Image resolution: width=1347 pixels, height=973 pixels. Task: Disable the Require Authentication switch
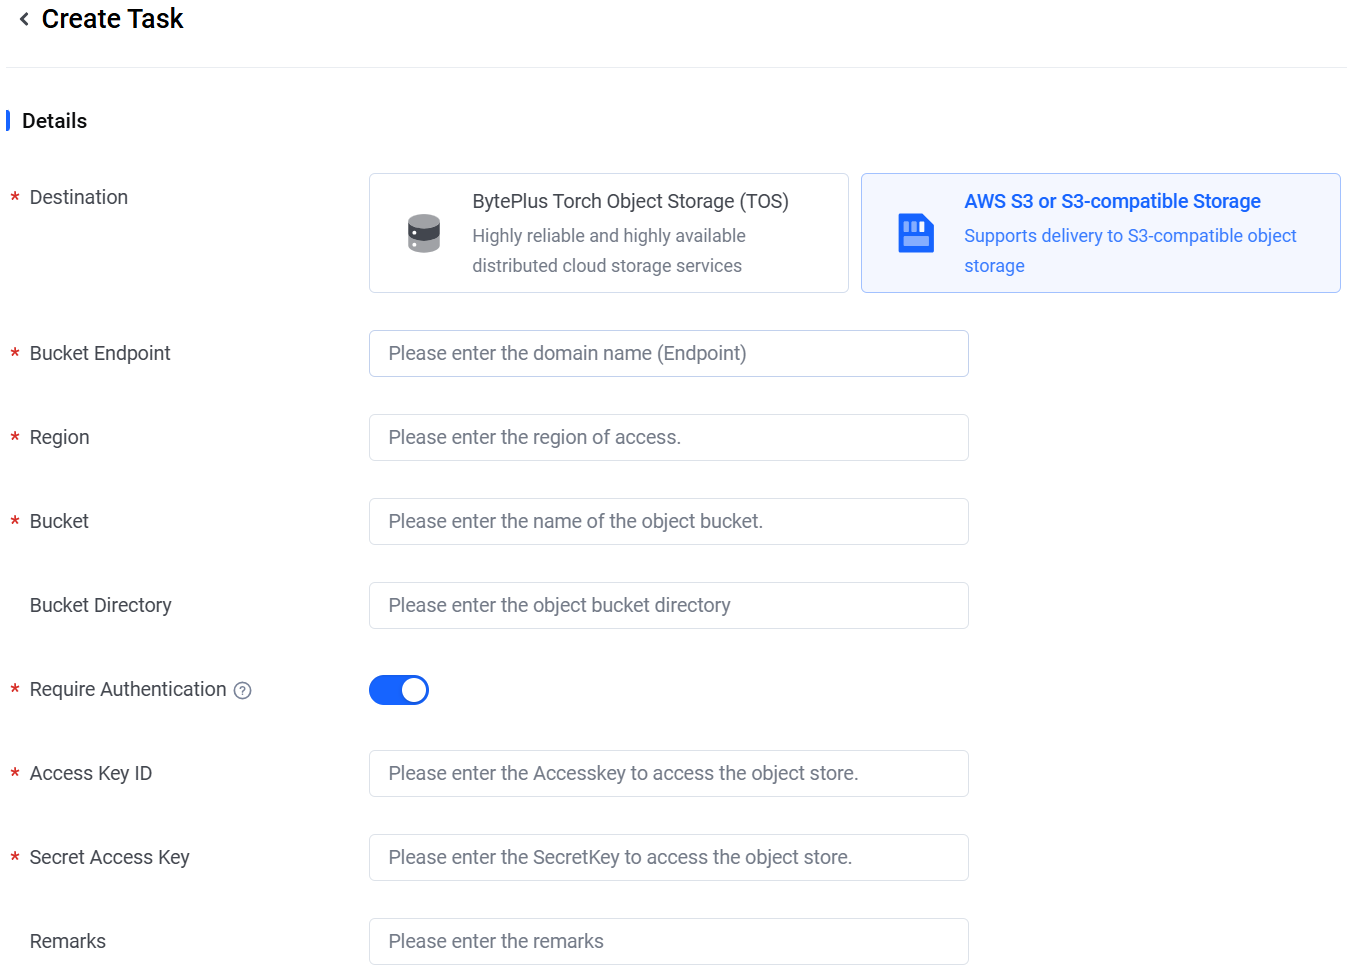(399, 690)
